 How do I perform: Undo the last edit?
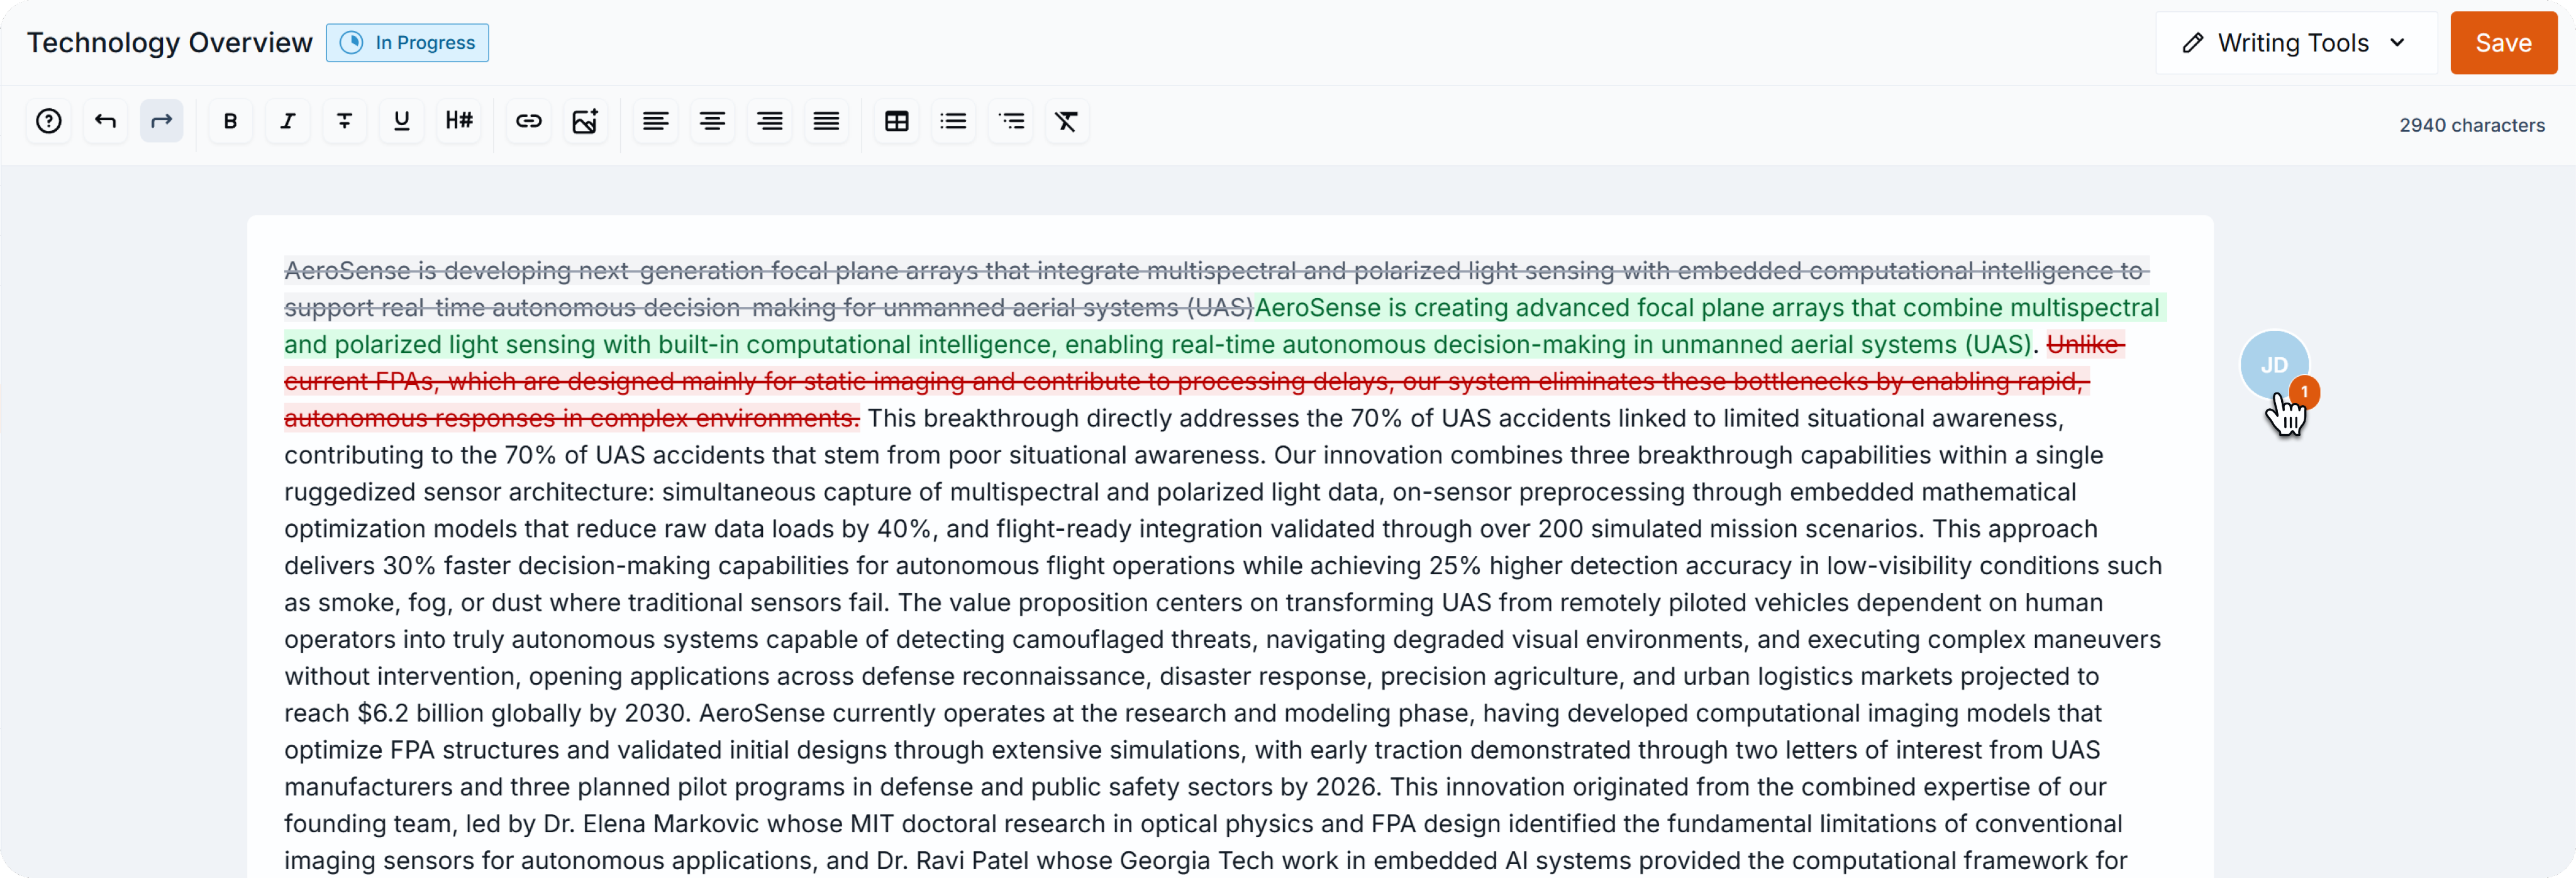click(x=105, y=122)
